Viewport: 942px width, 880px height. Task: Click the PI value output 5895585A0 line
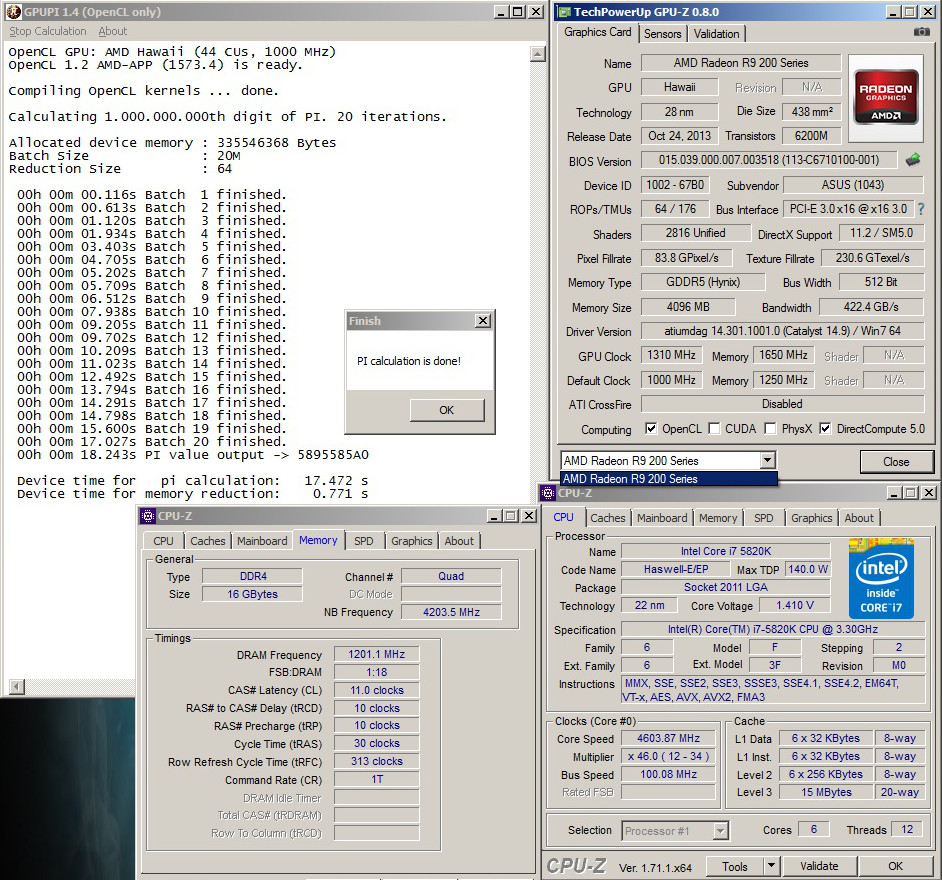pos(193,455)
